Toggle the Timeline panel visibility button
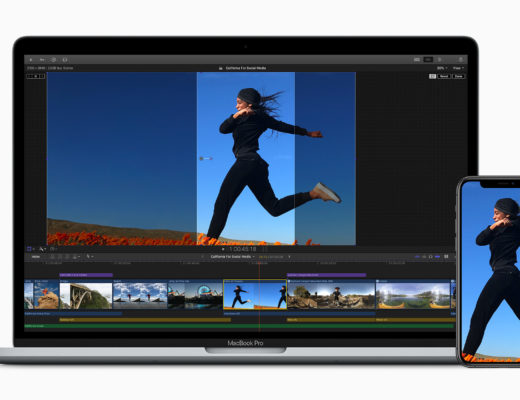Image resolution: width=520 pixels, height=400 pixels. [428, 60]
